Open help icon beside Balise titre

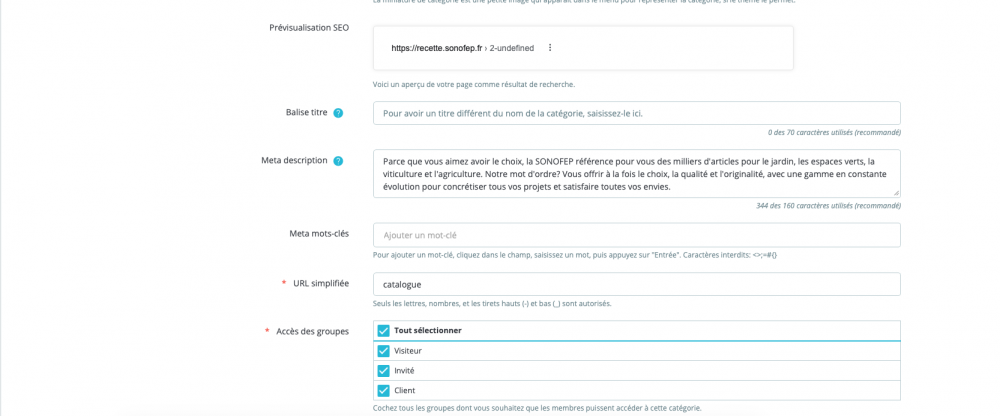[338, 113]
